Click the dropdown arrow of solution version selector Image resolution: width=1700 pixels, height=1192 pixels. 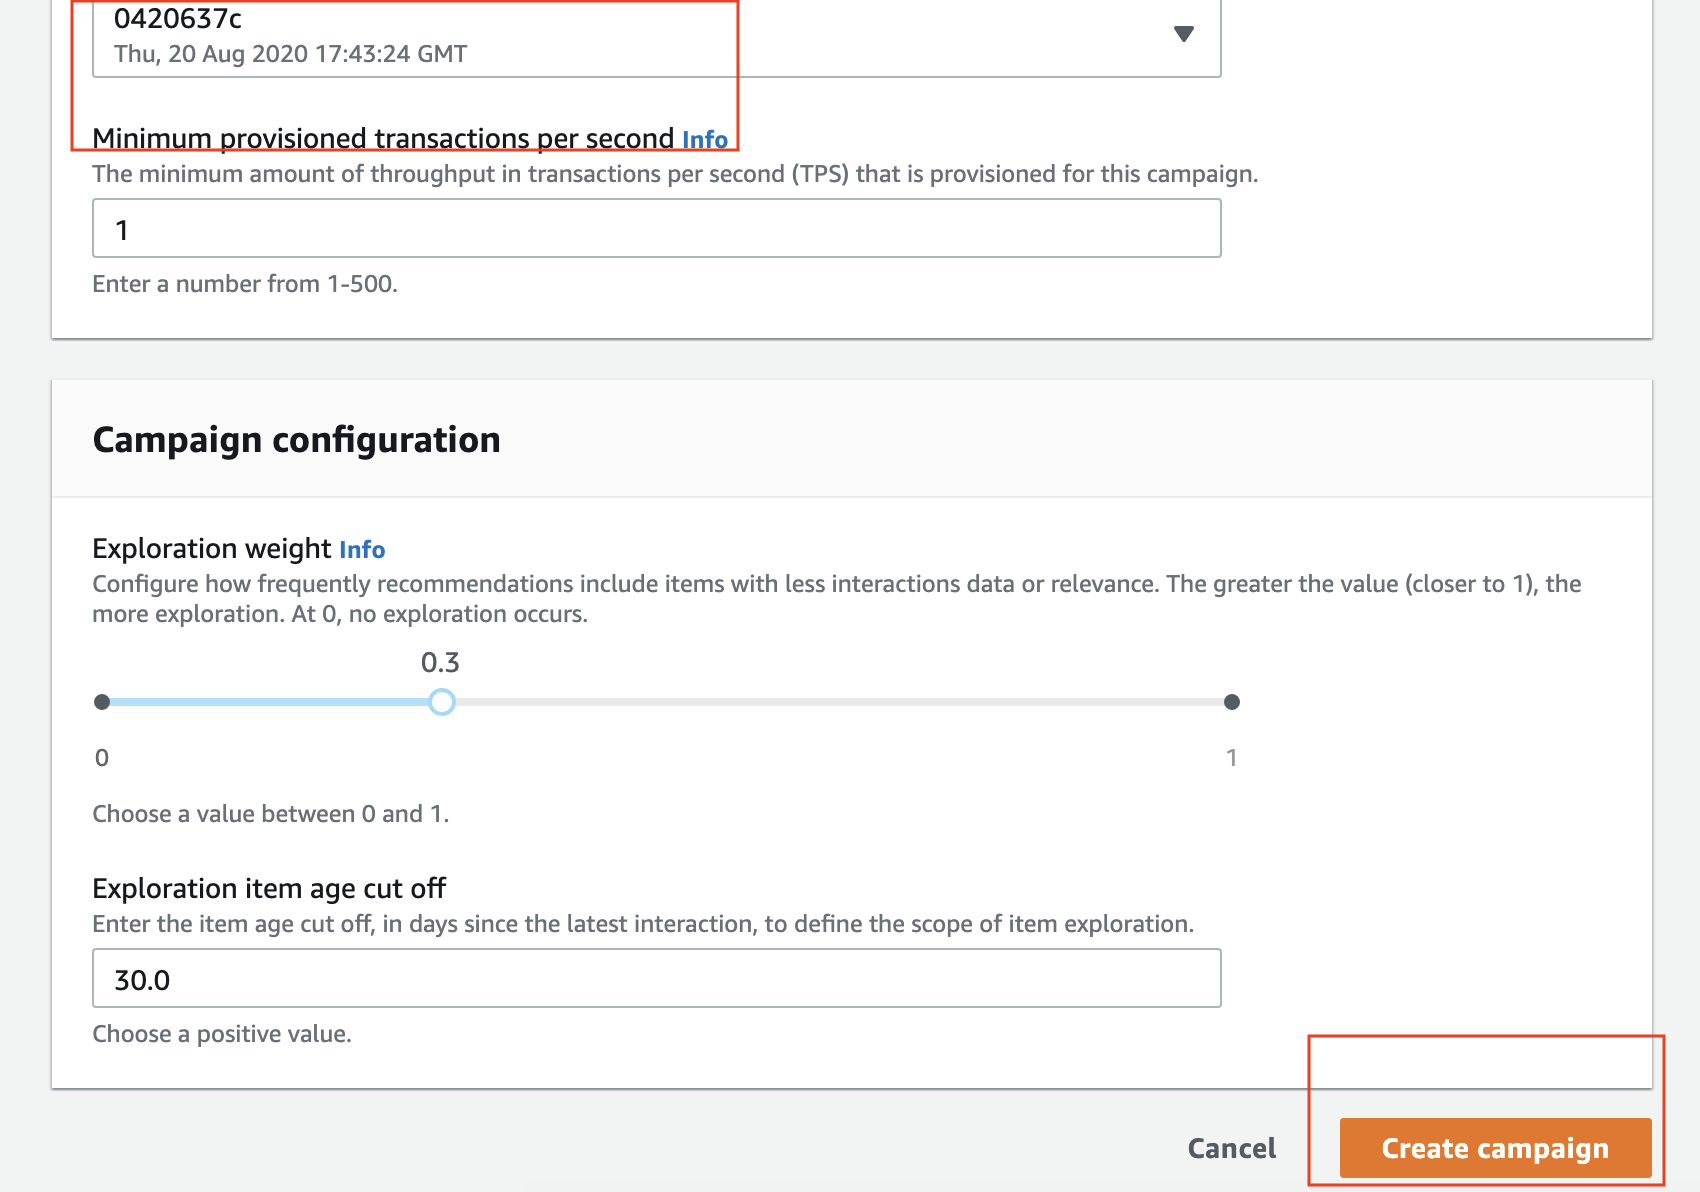click(1184, 34)
